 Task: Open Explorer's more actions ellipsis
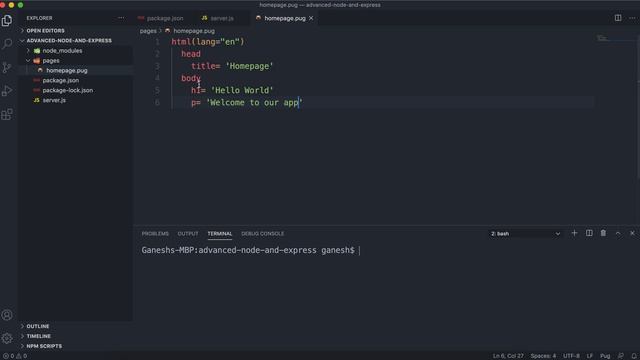[x=121, y=18]
